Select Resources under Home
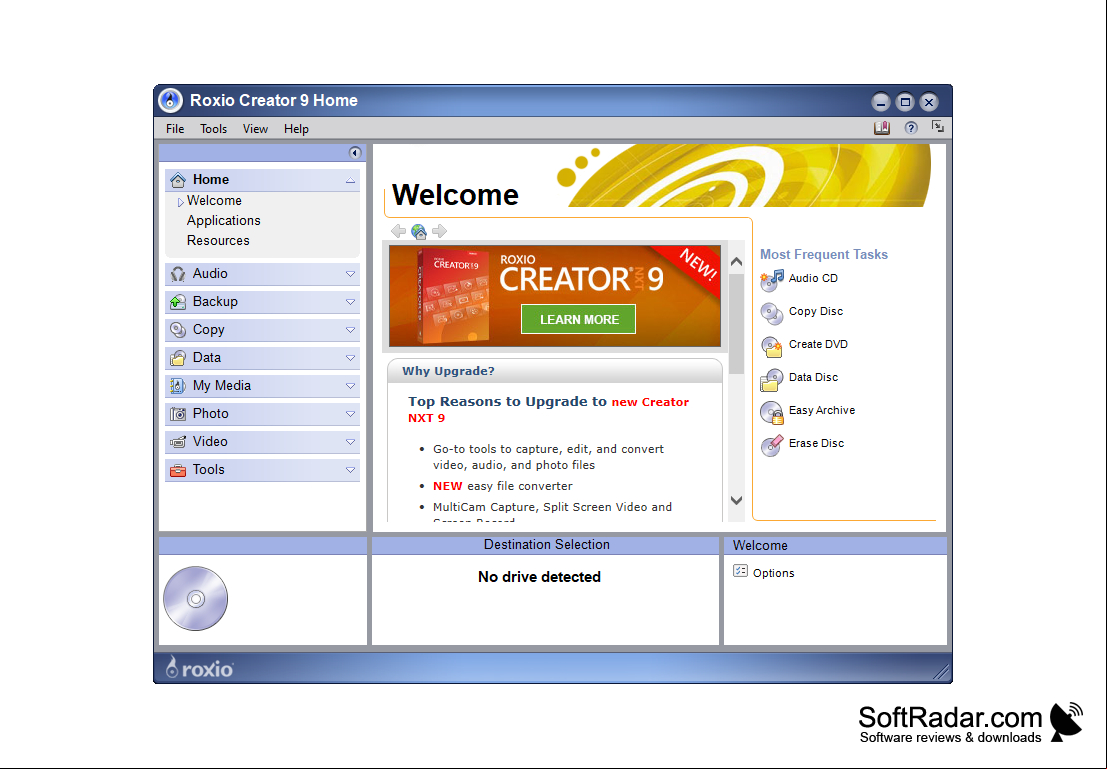The height and width of the screenshot is (769, 1107). point(218,240)
